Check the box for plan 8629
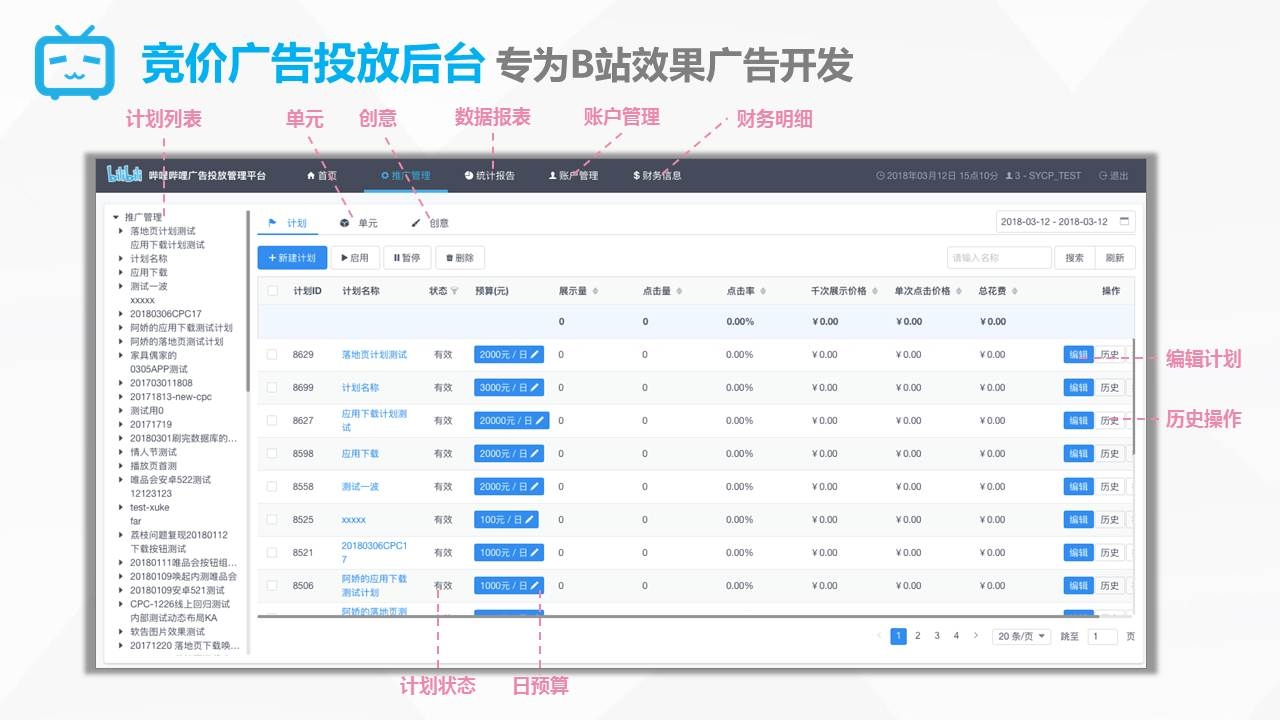The height and width of the screenshot is (720, 1280). tap(272, 355)
